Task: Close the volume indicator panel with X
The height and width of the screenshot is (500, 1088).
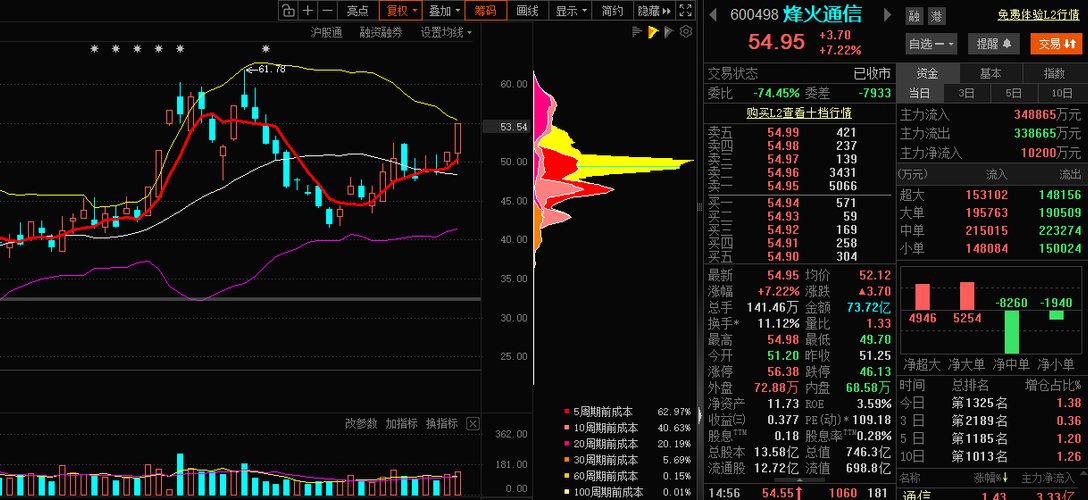Action: point(473,424)
